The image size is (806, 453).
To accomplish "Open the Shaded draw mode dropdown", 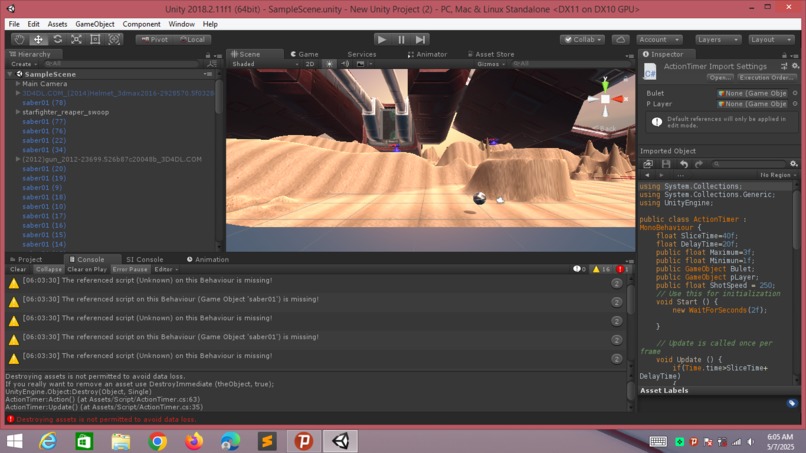I will point(265,64).
